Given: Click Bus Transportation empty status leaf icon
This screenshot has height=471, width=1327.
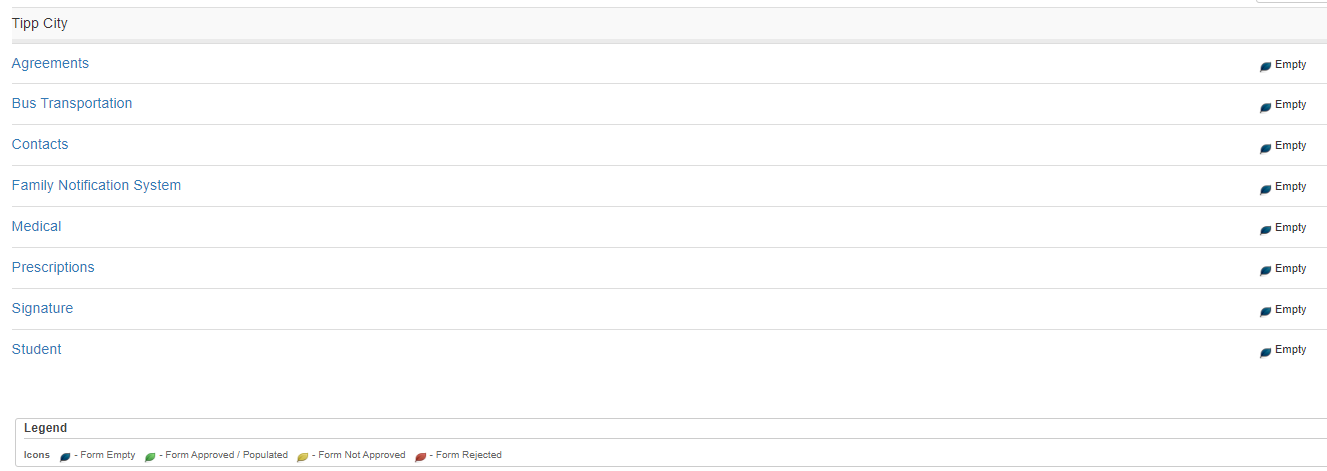Looking at the screenshot, I should (1266, 106).
